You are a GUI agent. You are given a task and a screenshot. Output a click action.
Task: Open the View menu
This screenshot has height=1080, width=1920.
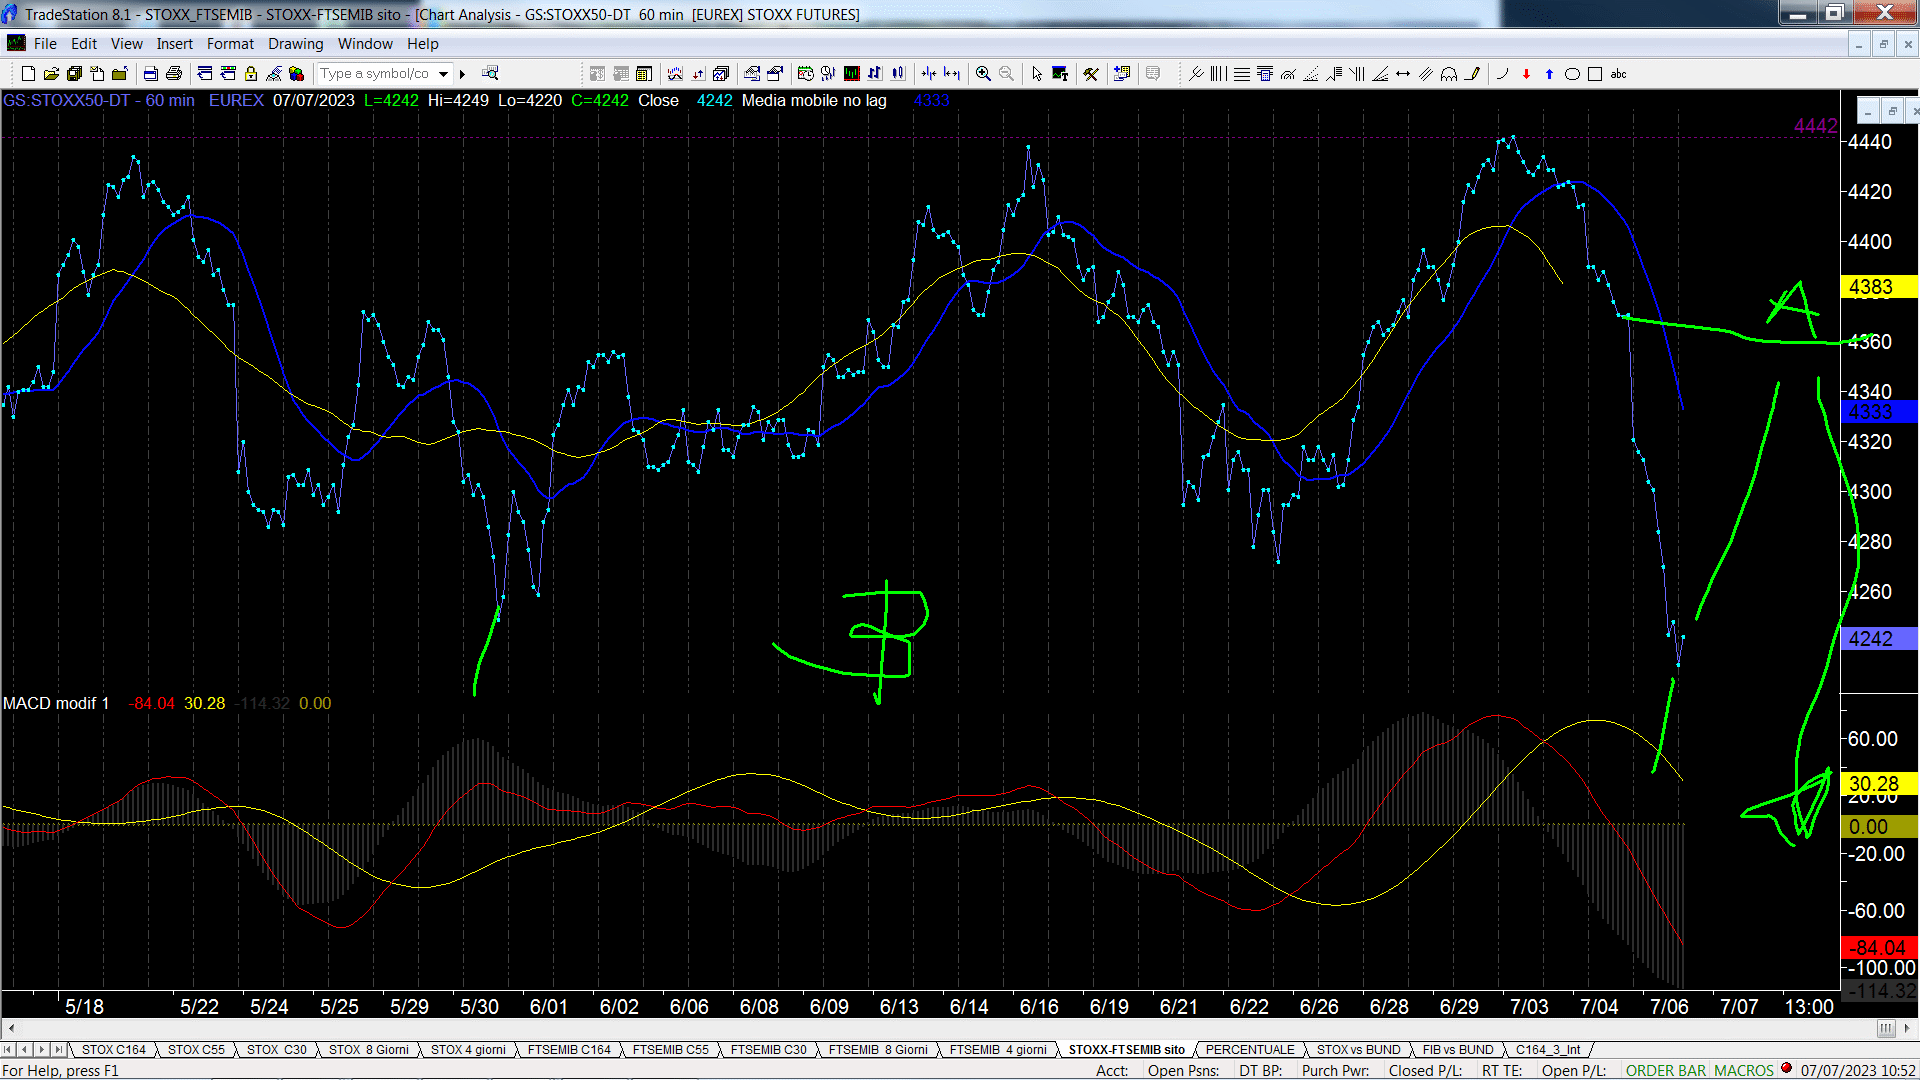click(x=126, y=44)
